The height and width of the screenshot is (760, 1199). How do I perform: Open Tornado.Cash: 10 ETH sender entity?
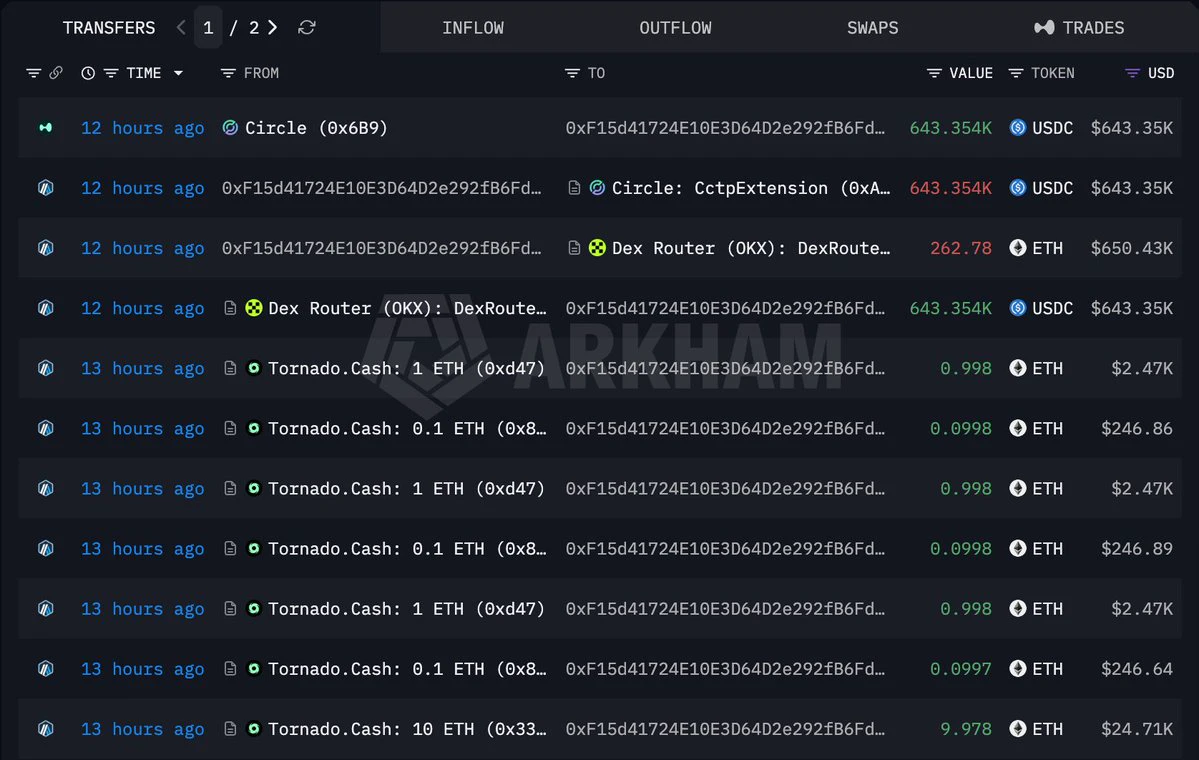coord(407,729)
